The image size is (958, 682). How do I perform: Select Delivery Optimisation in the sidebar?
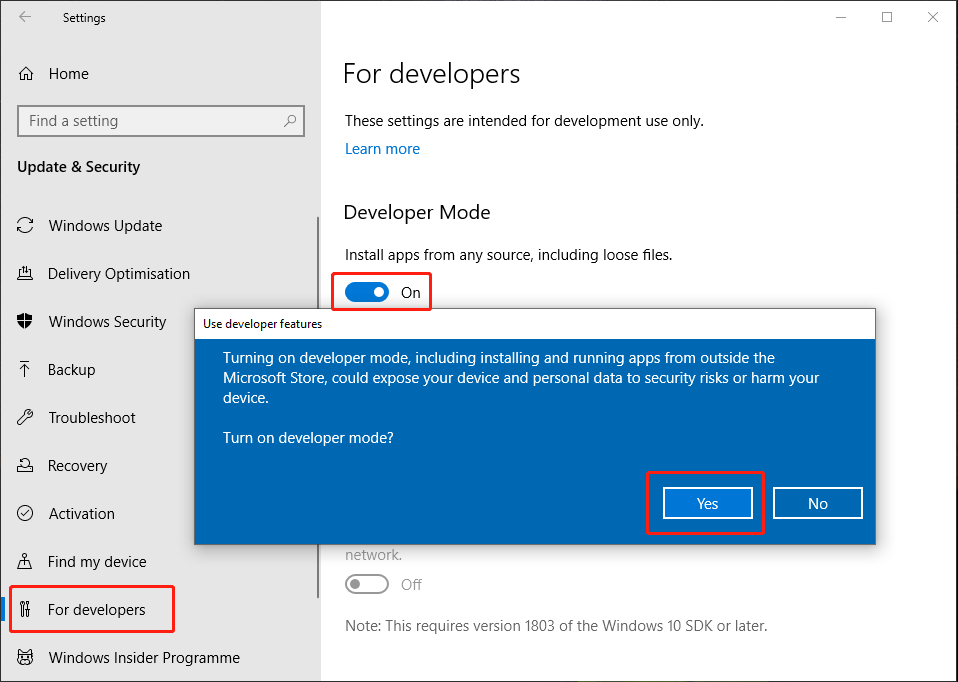click(x=120, y=274)
